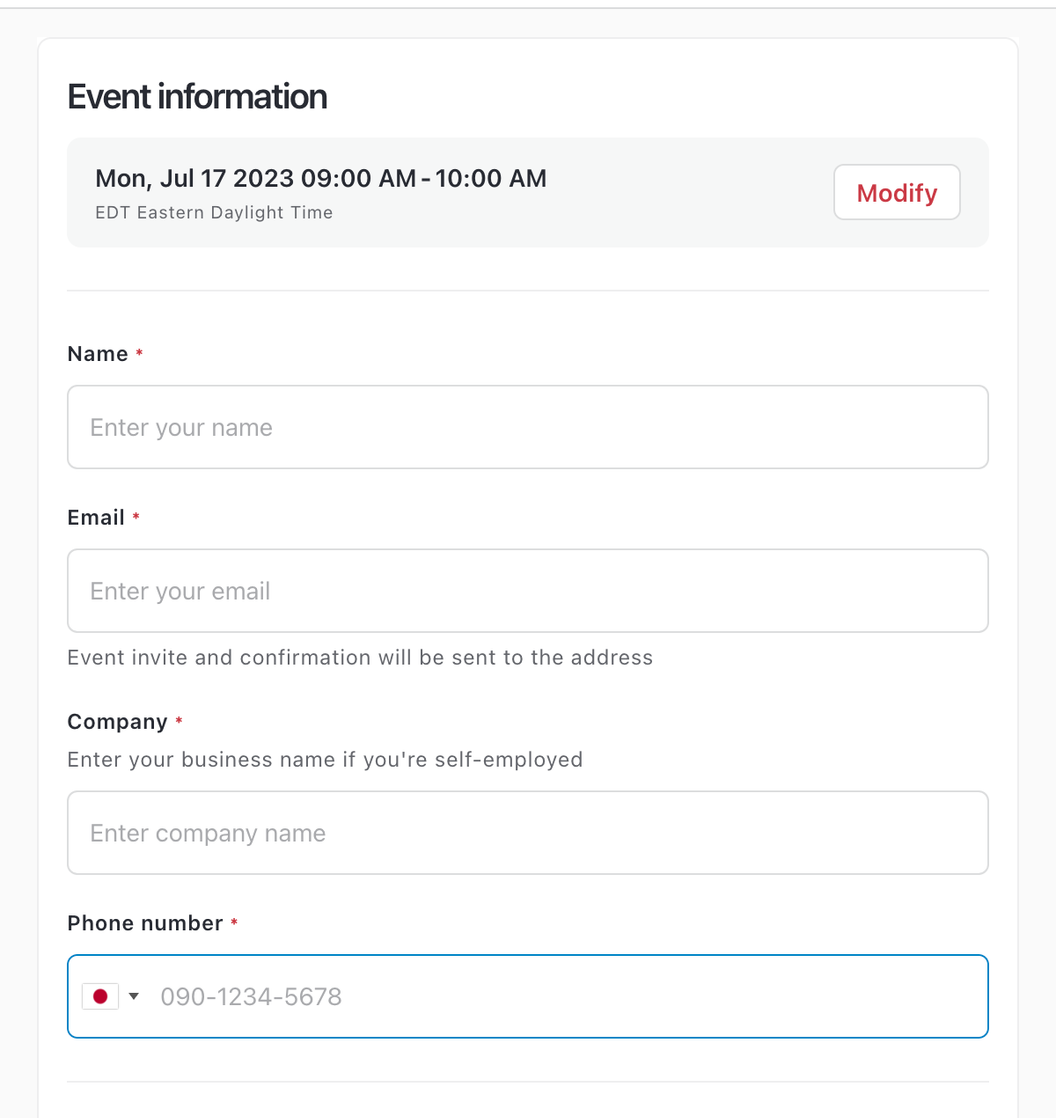Click into the phone number text field
The width and height of the screenshot is (1056, 1118).
click(567, 996)
